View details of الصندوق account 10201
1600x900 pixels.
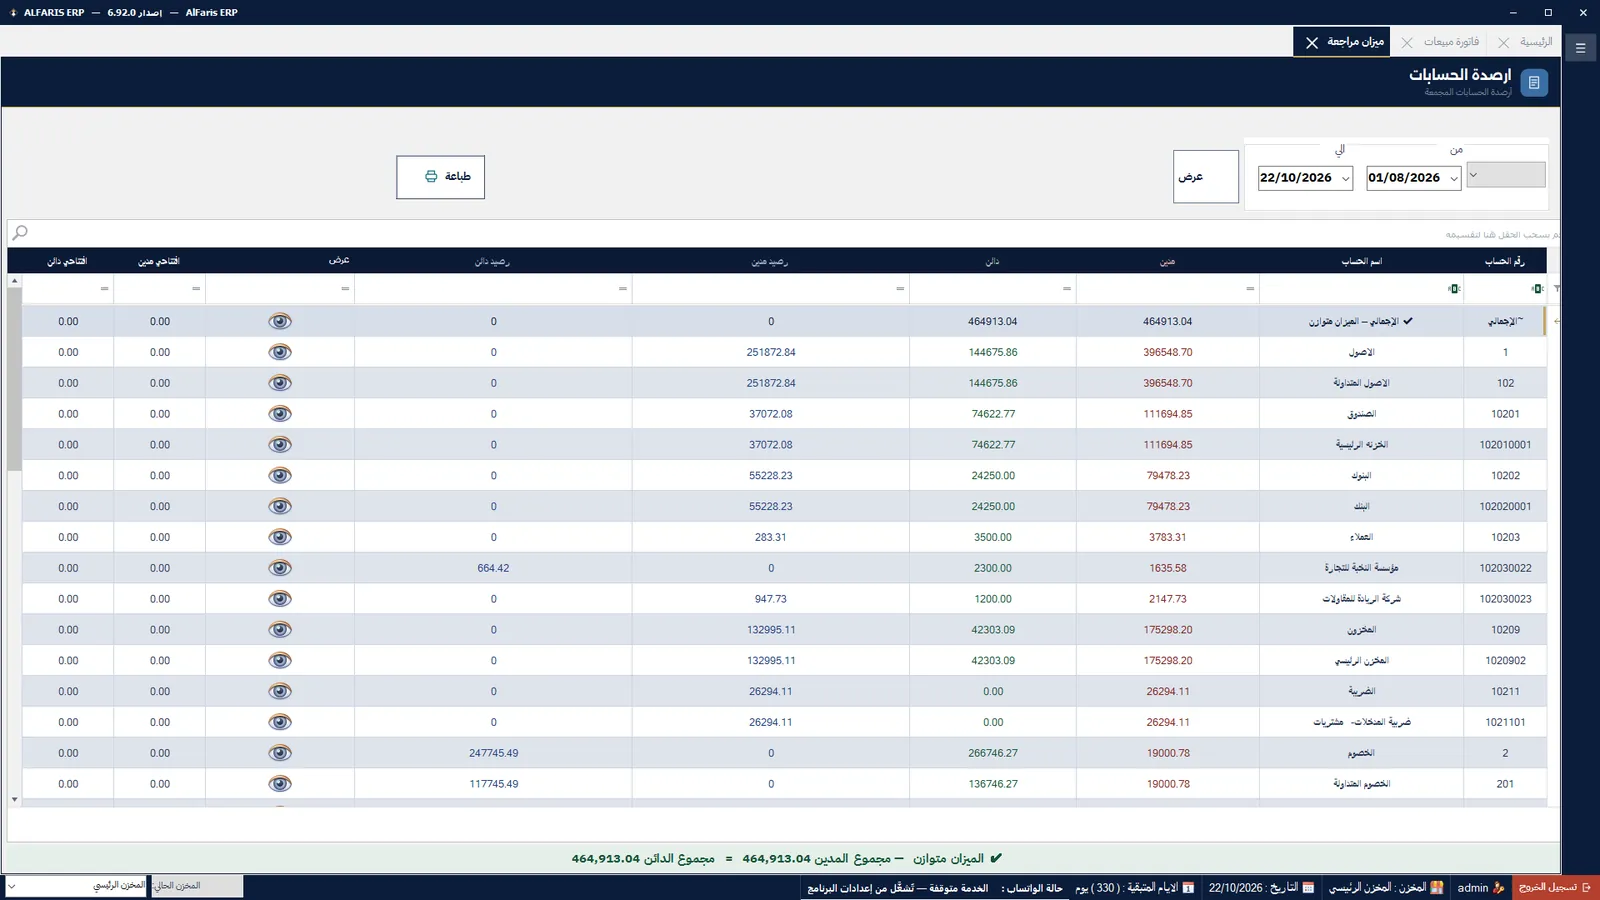click(280, 414)
